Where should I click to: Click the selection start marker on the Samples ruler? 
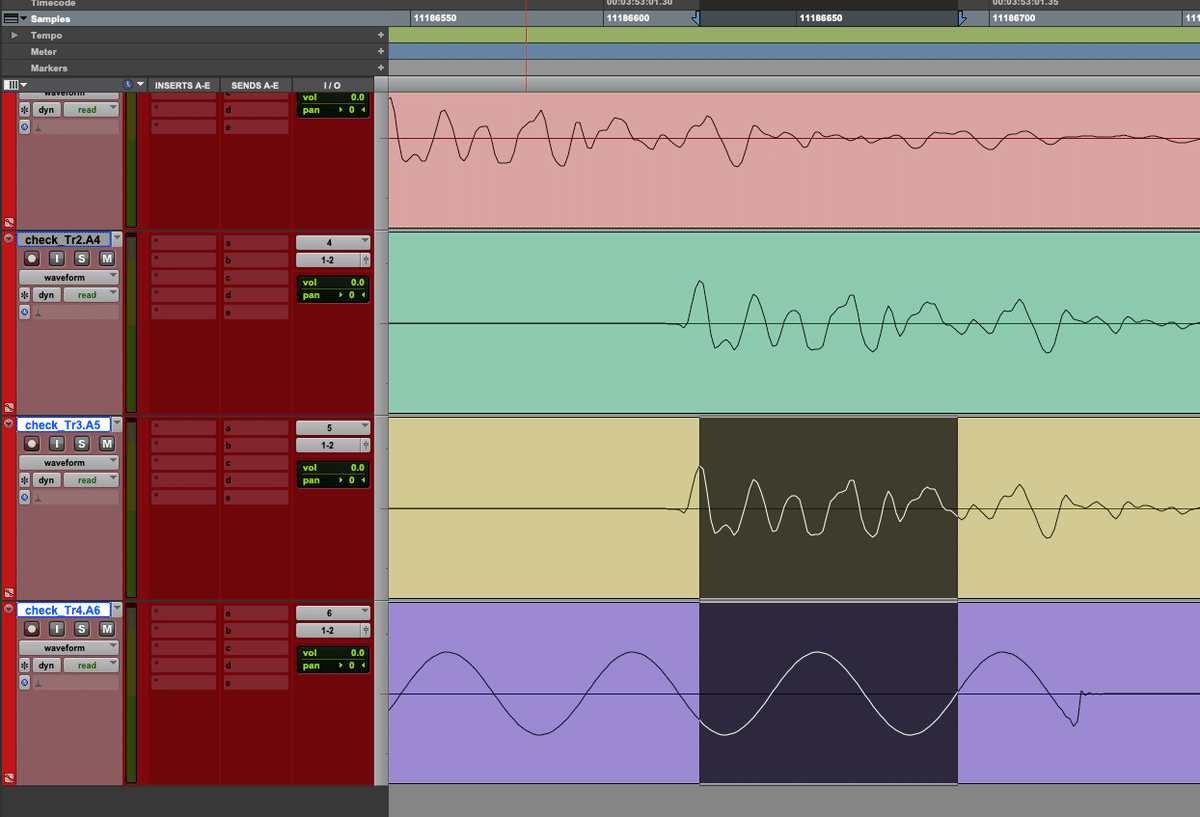click(x=697, y=18)
